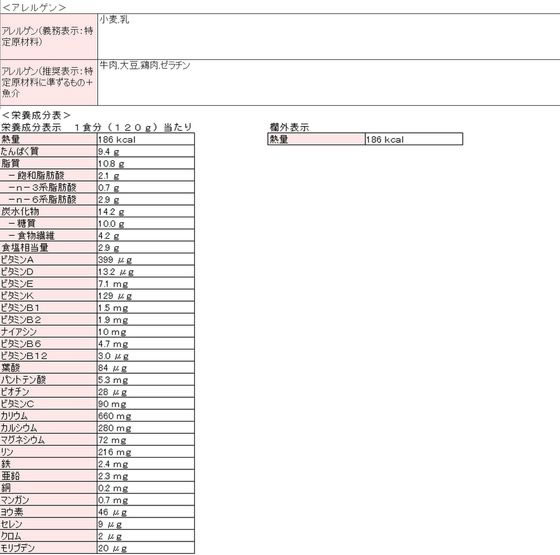Viewport: 560px width, 555px height.
Task: Click the ビタミンB12 label cell
Action: [x=49, y=356]
